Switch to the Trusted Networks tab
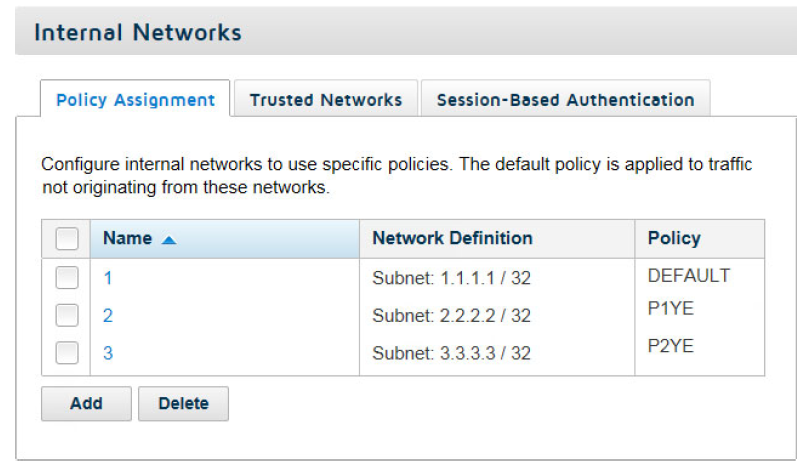This screenshot has height=464, width=807. point(326,98)
